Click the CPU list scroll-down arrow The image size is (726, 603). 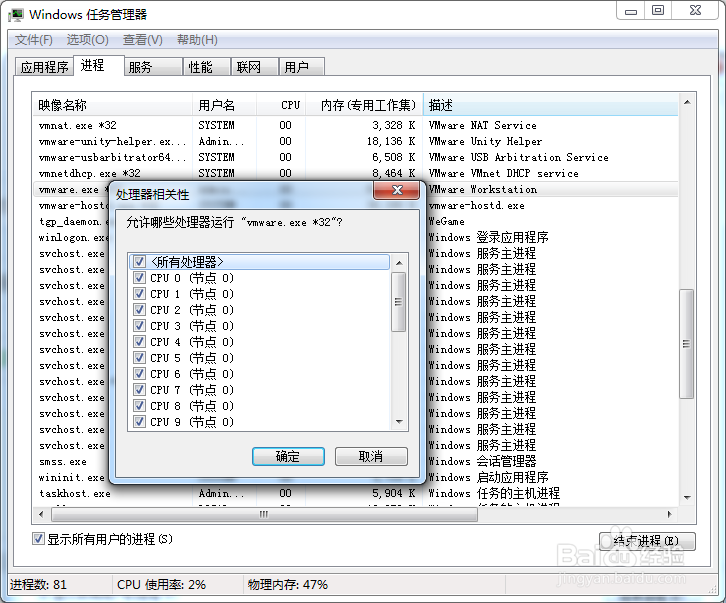399,422
